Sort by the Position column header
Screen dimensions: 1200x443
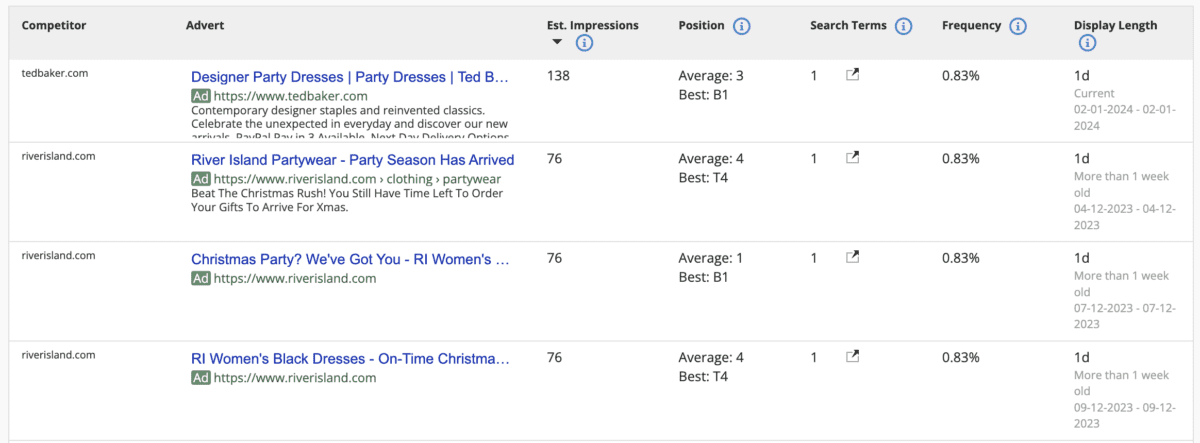[701, 26]
